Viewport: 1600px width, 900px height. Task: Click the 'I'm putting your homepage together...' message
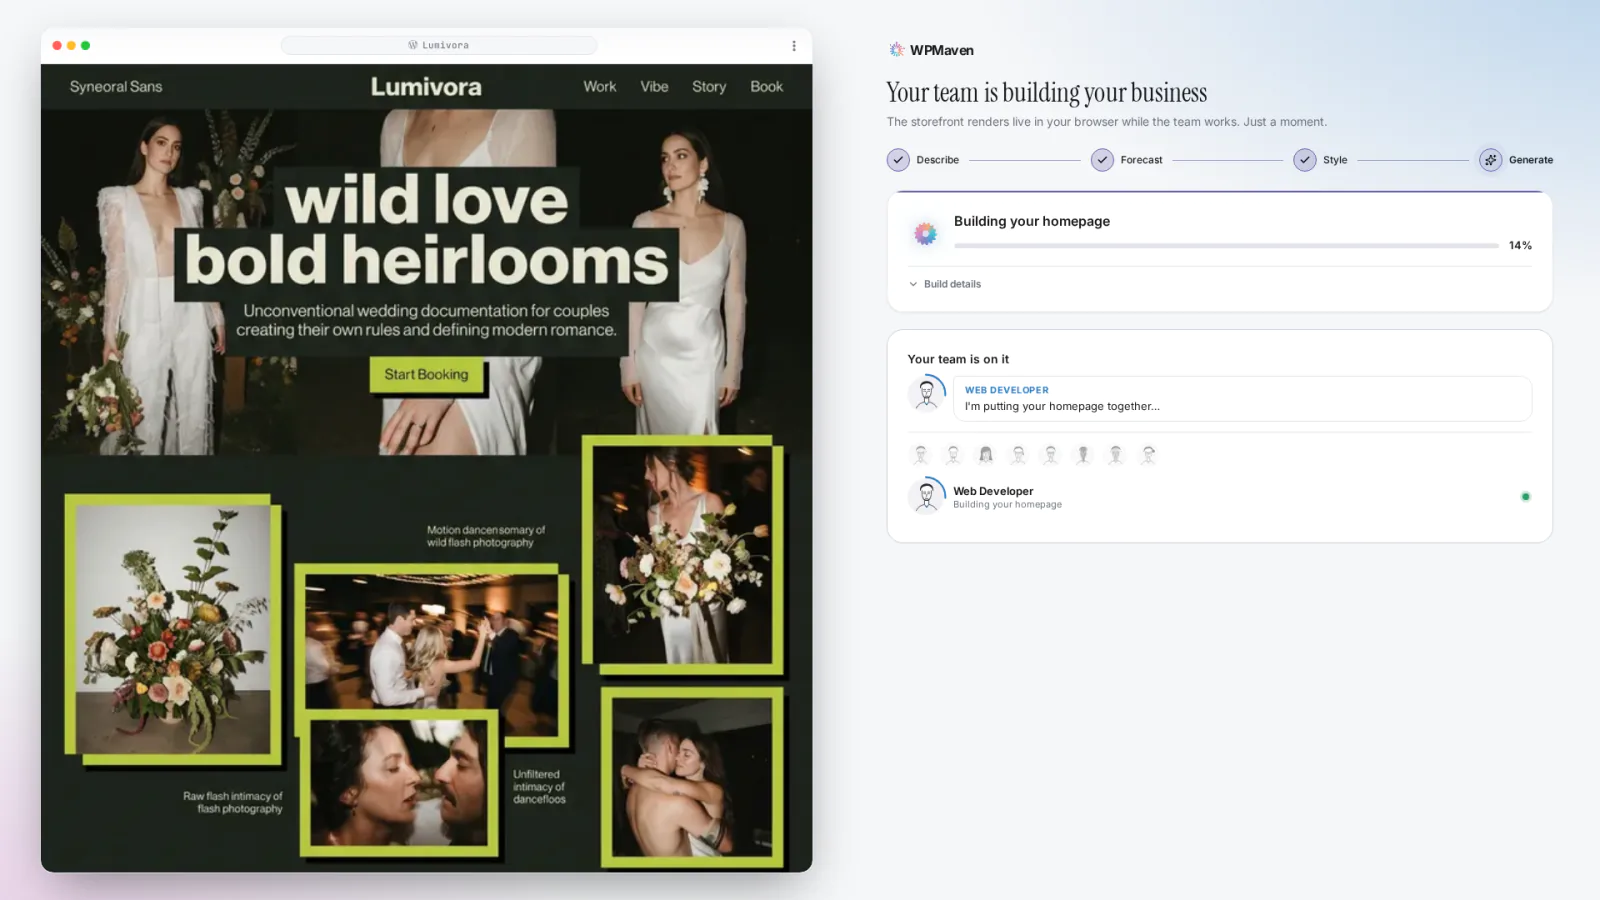coord(1062,407)
